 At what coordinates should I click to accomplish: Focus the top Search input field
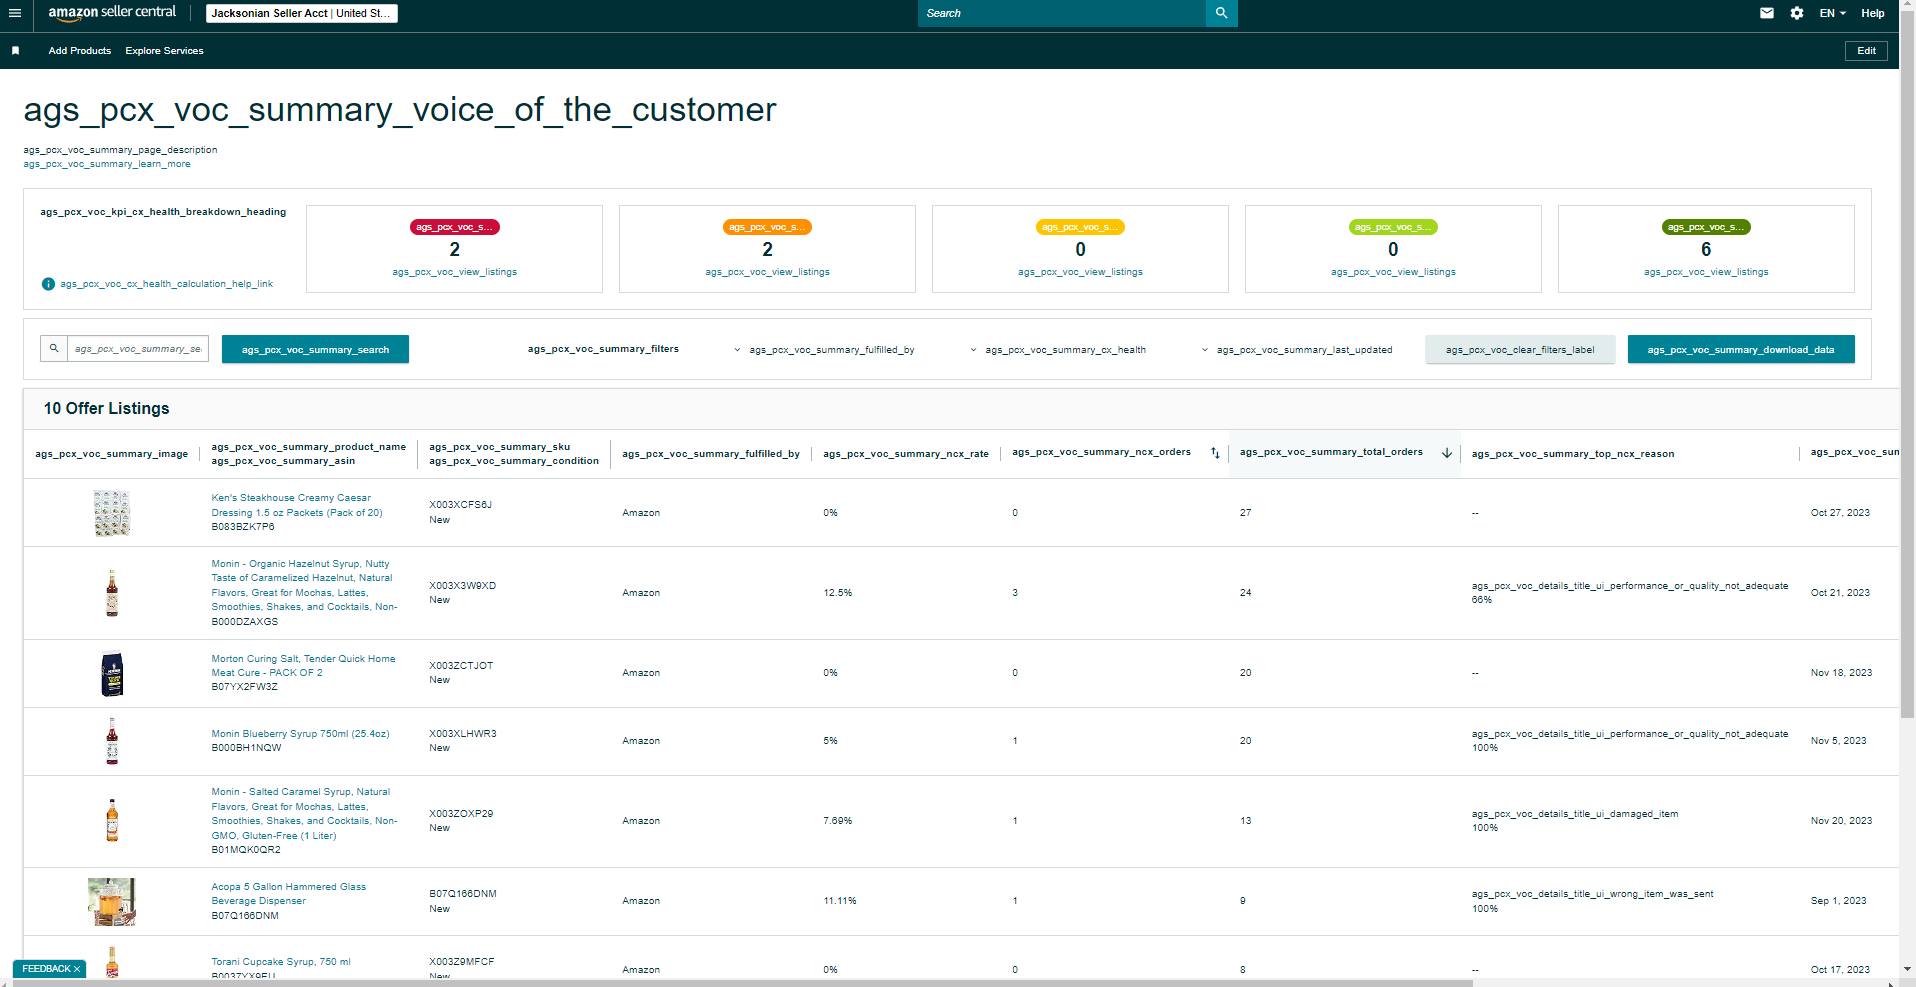point(1062,13)
